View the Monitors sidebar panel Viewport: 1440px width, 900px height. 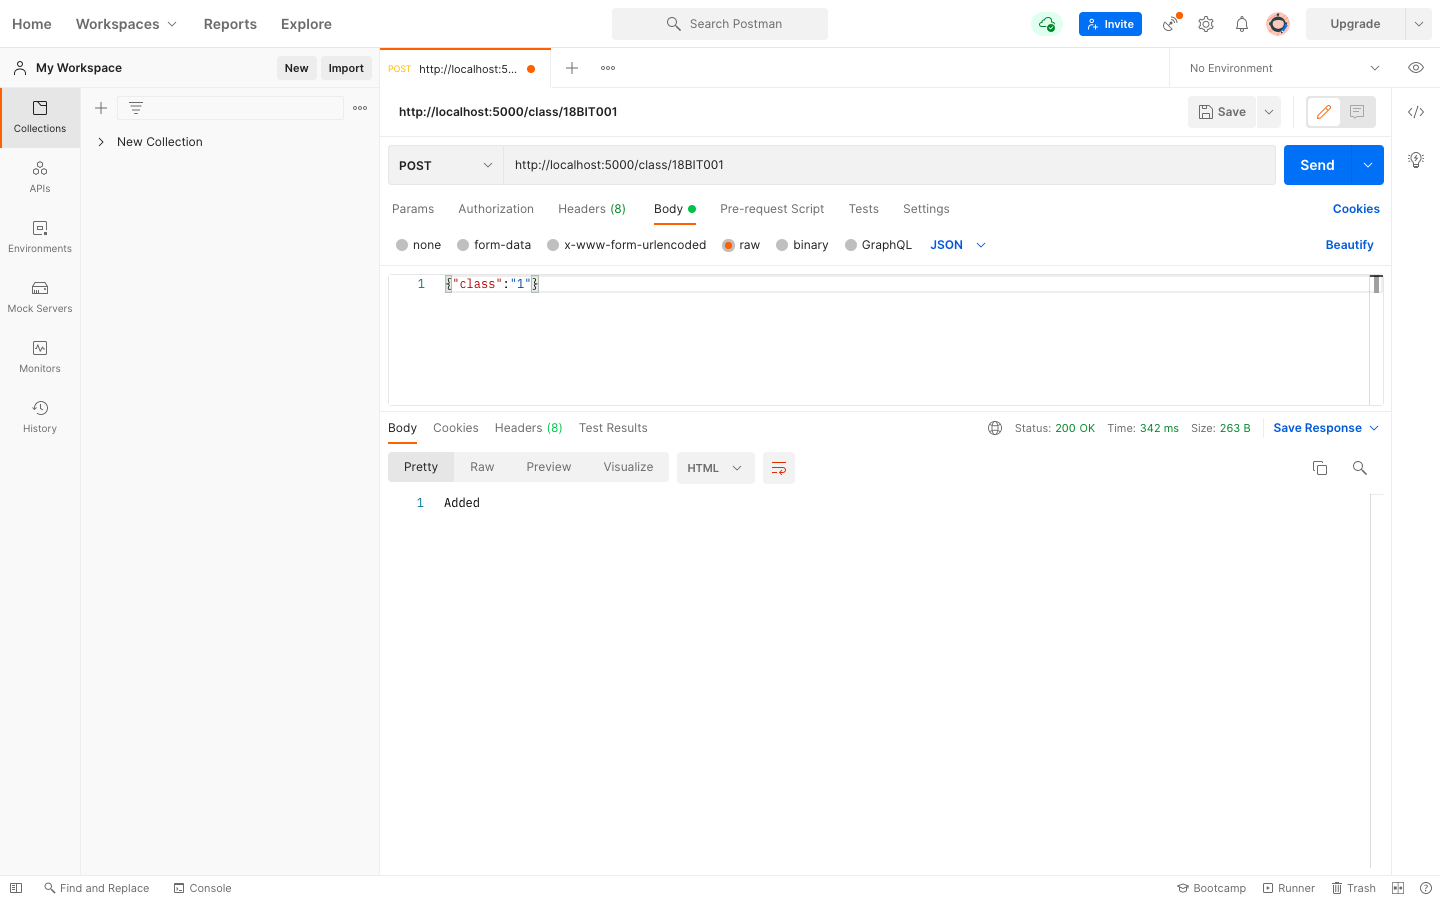[40, 357]
